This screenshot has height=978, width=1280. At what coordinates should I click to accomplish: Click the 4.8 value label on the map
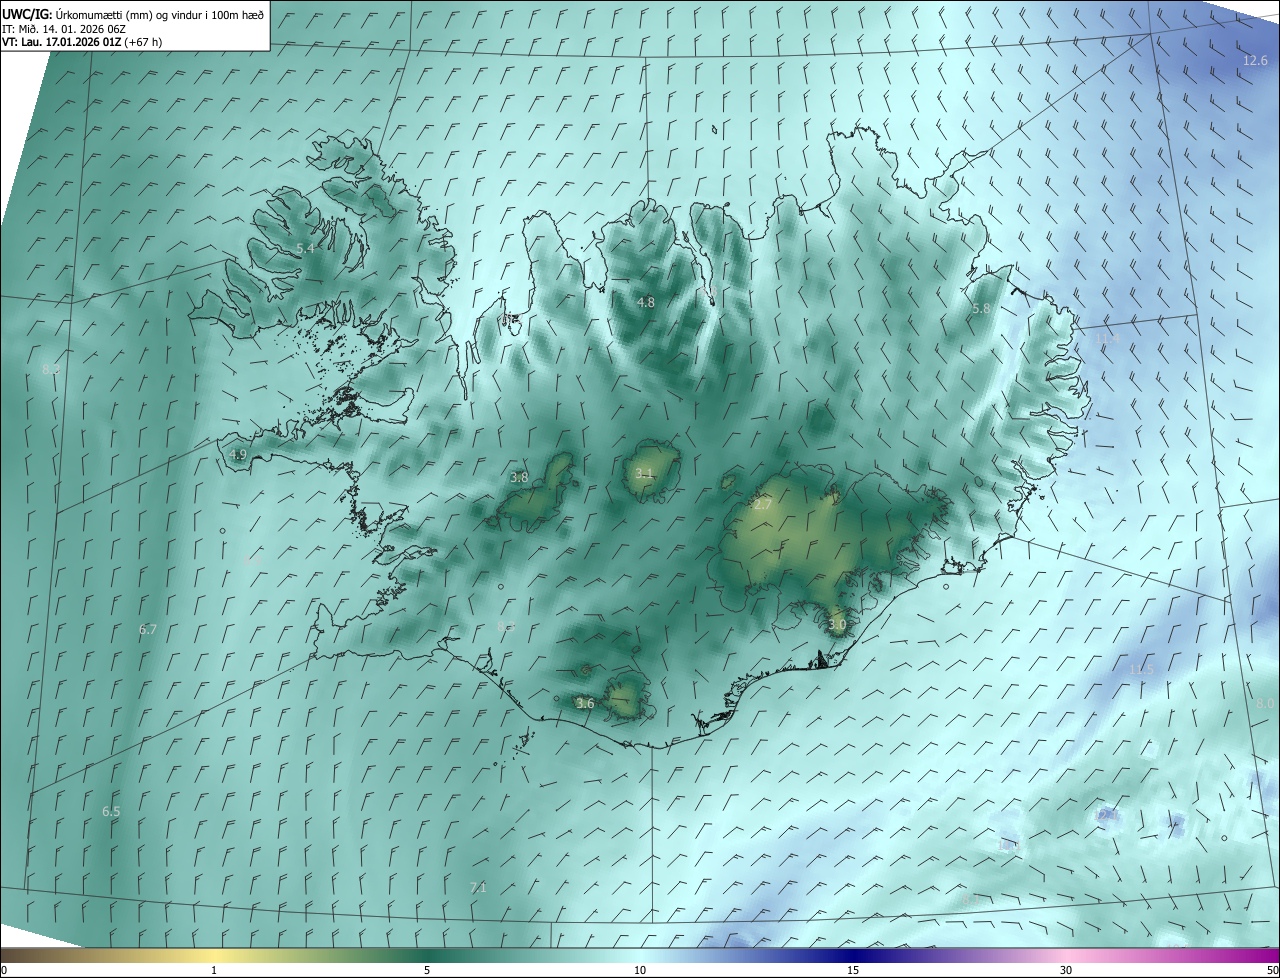coord(646,302)
